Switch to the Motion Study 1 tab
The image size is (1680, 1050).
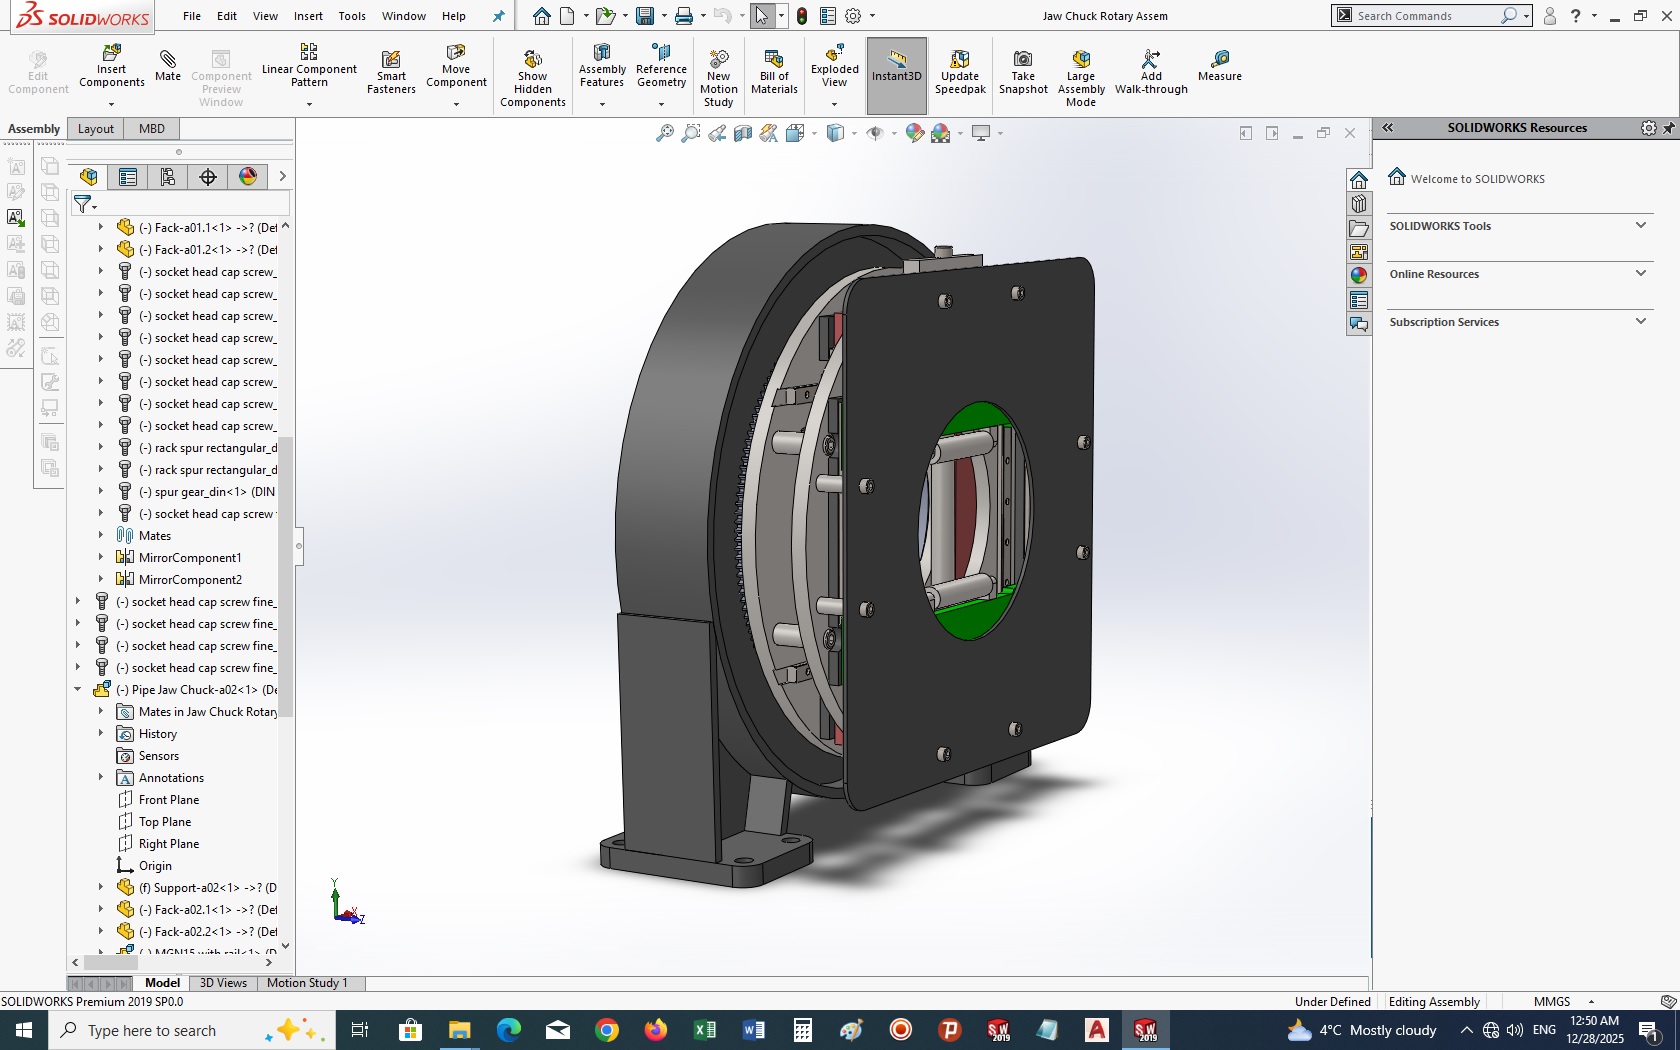pos(307,983)
